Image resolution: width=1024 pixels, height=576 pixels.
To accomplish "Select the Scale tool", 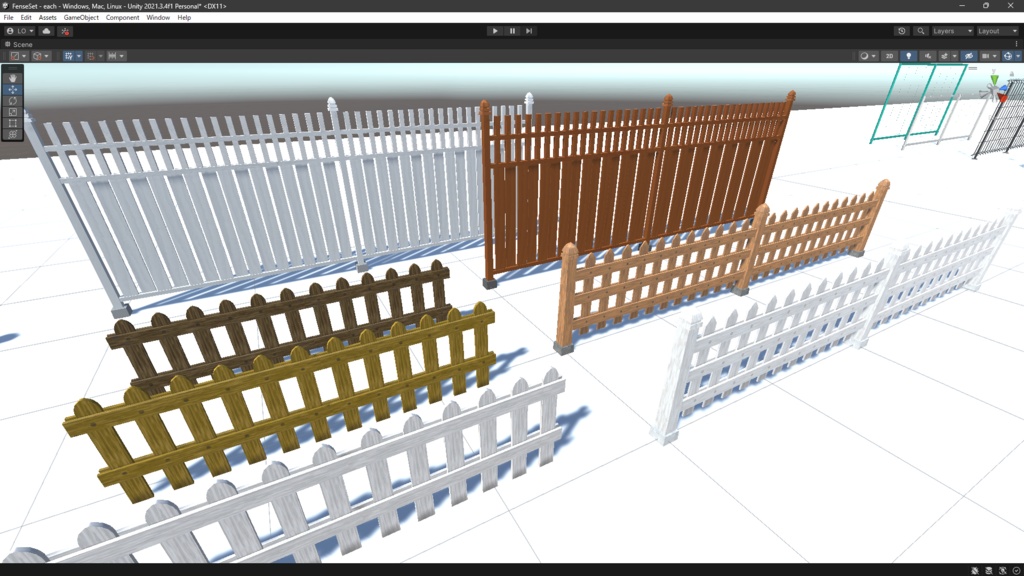I will (12, 112).
